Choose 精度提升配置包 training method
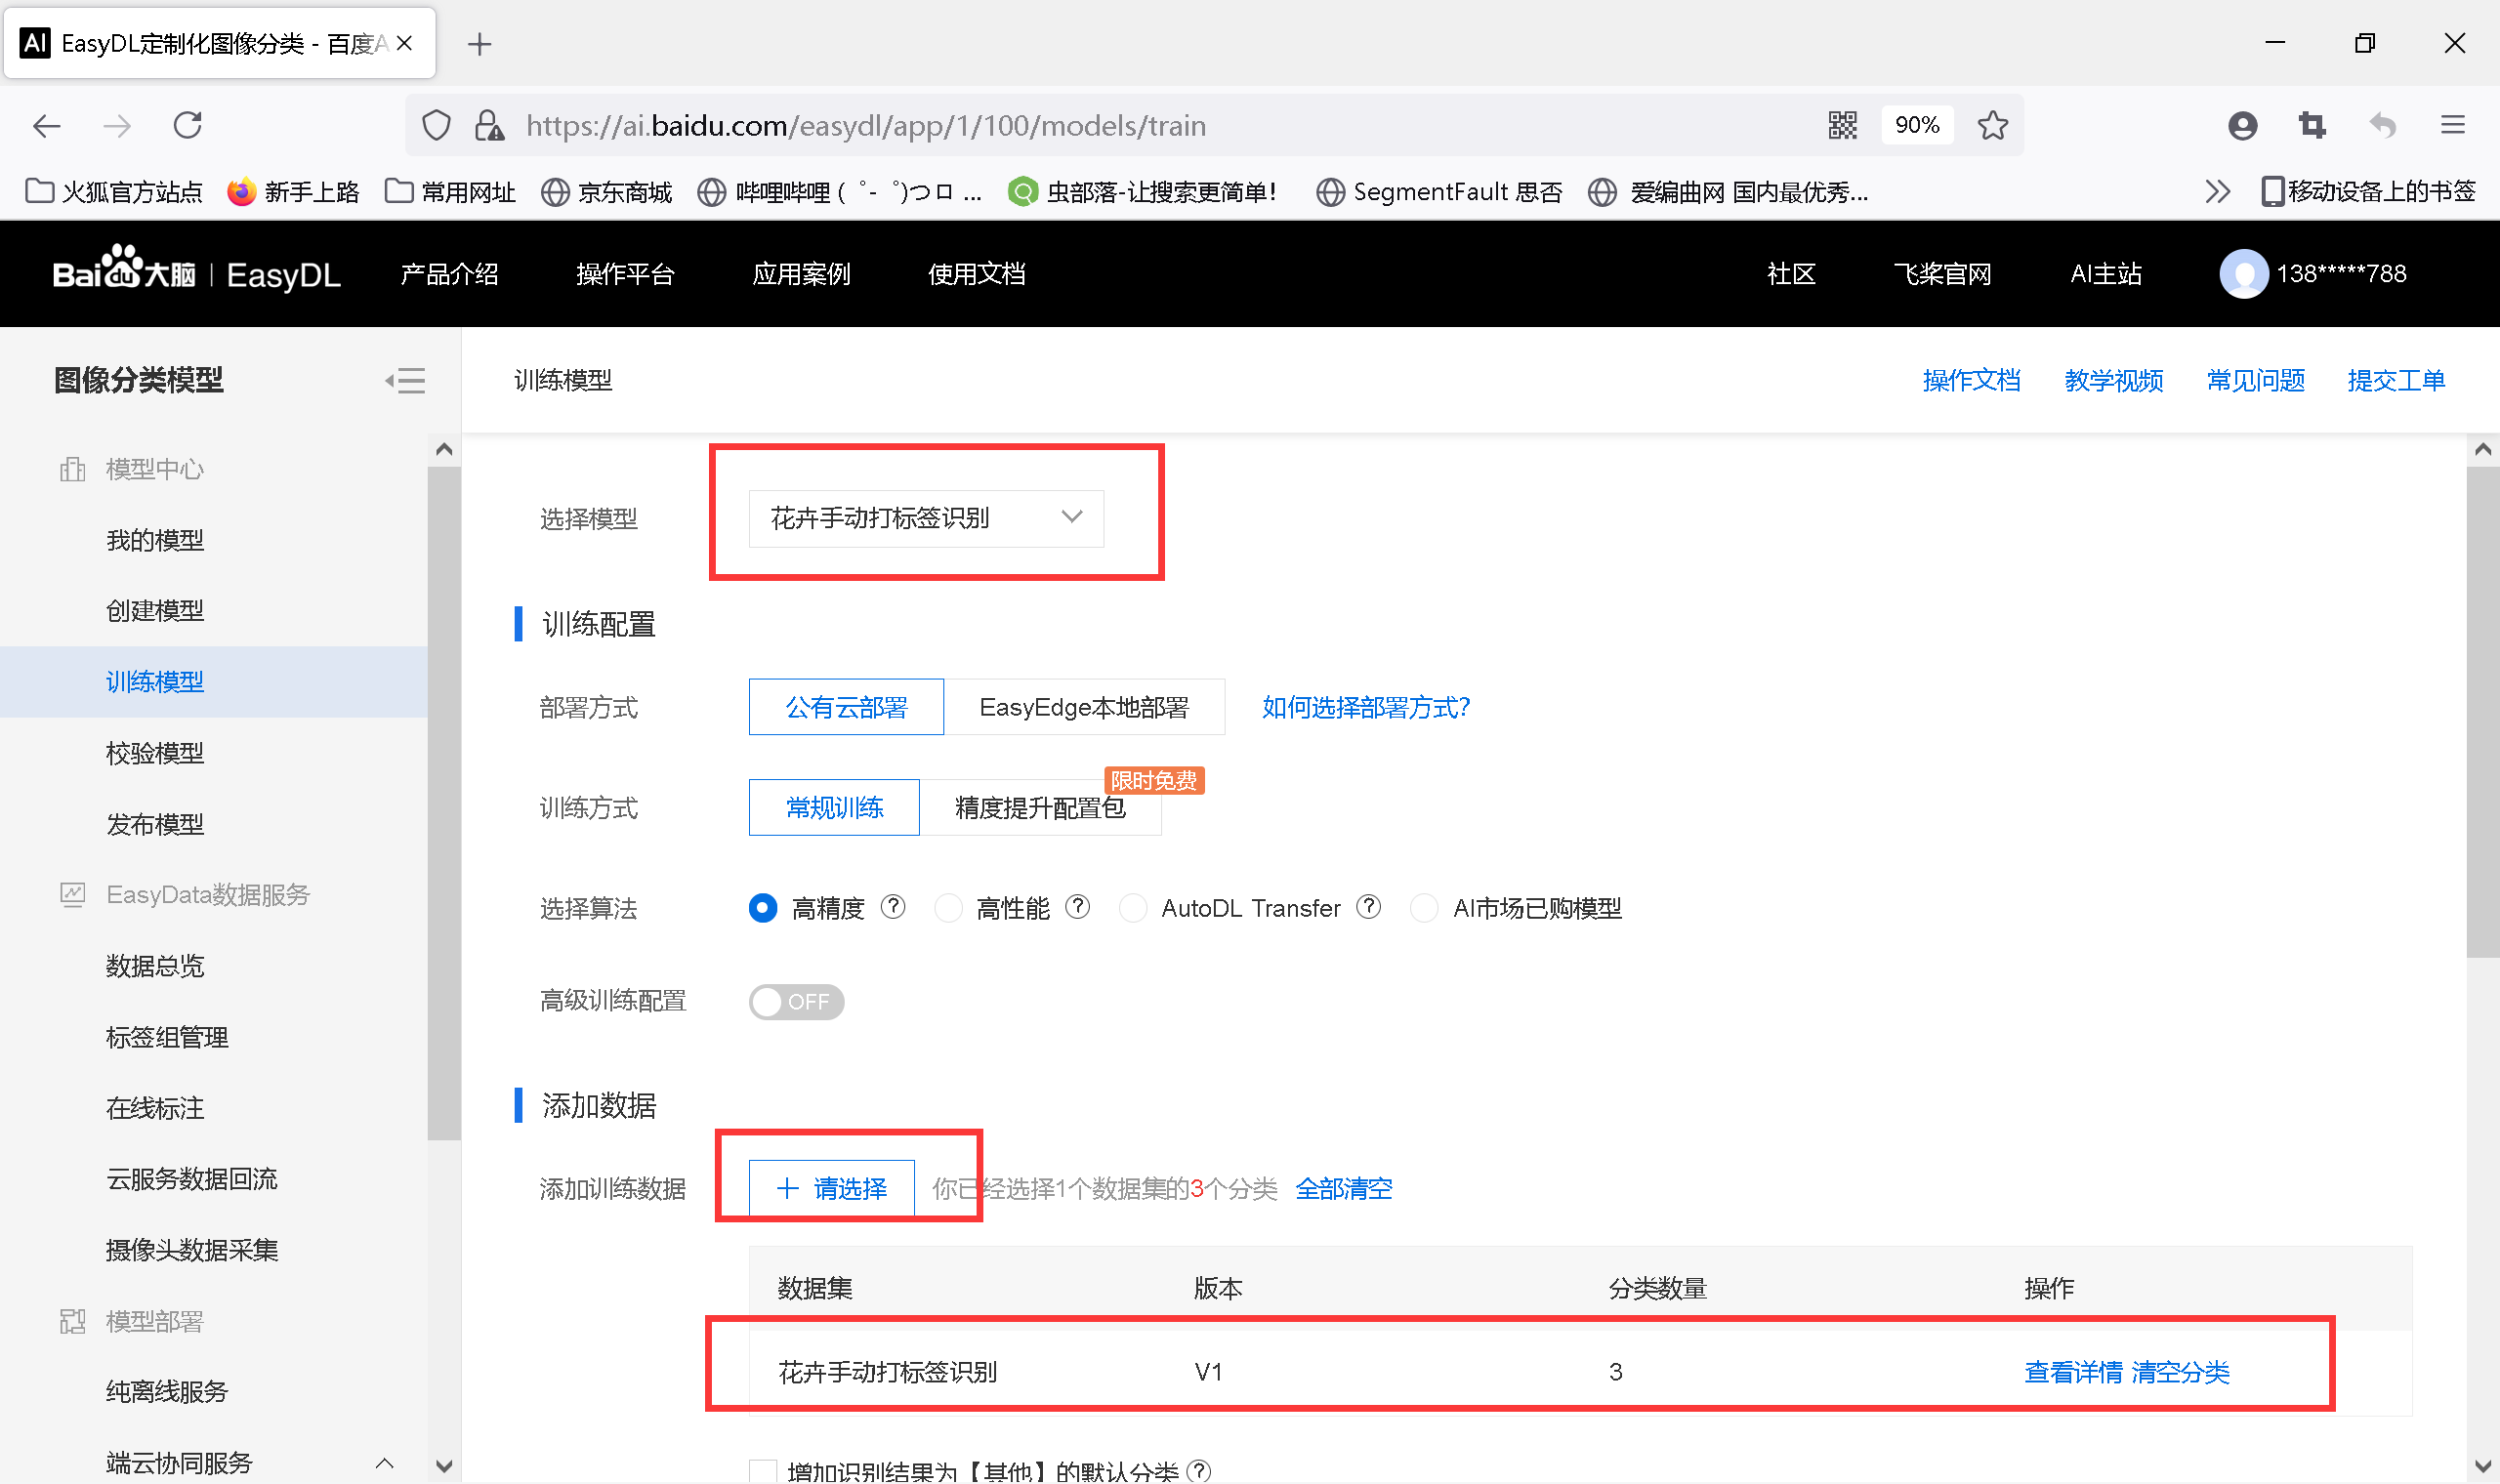 (1040, 807)
